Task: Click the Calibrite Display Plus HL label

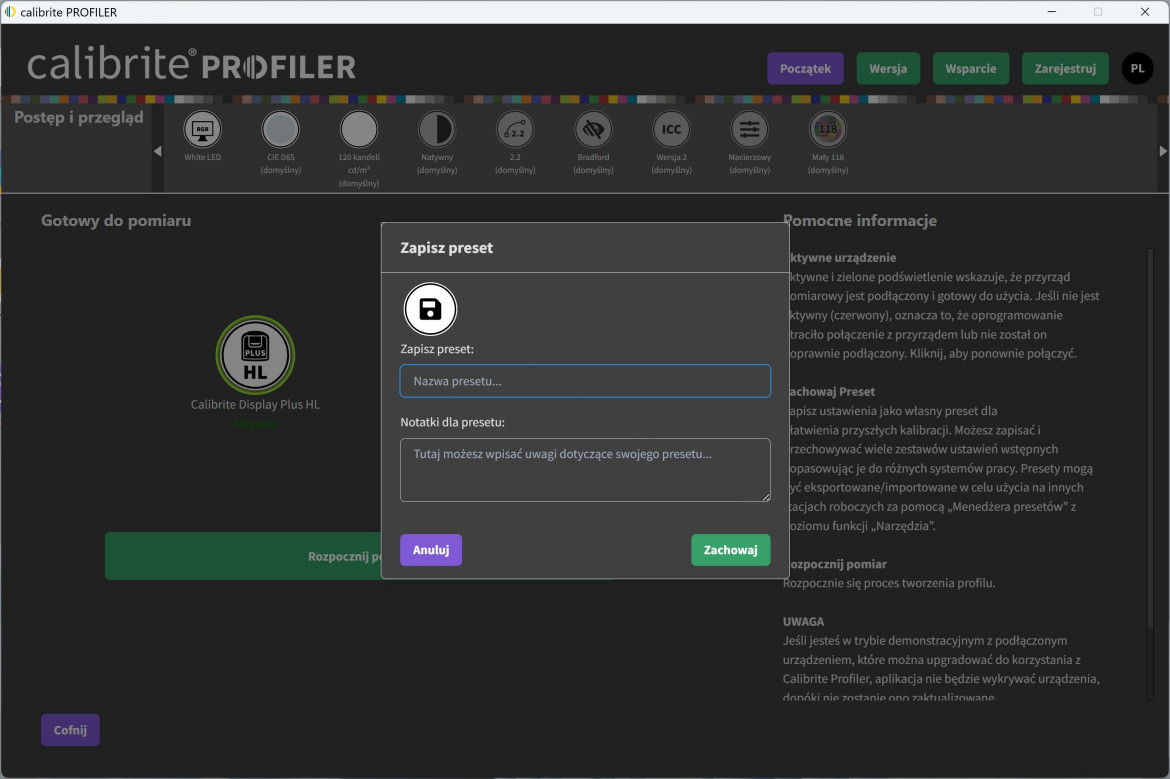Action: 255,404
